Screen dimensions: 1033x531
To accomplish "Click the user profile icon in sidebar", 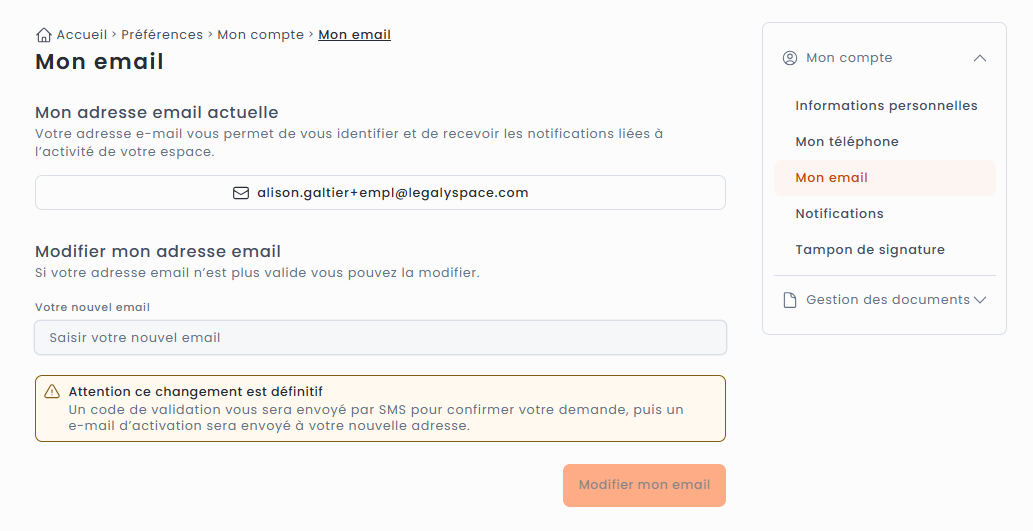I will 790,58.
